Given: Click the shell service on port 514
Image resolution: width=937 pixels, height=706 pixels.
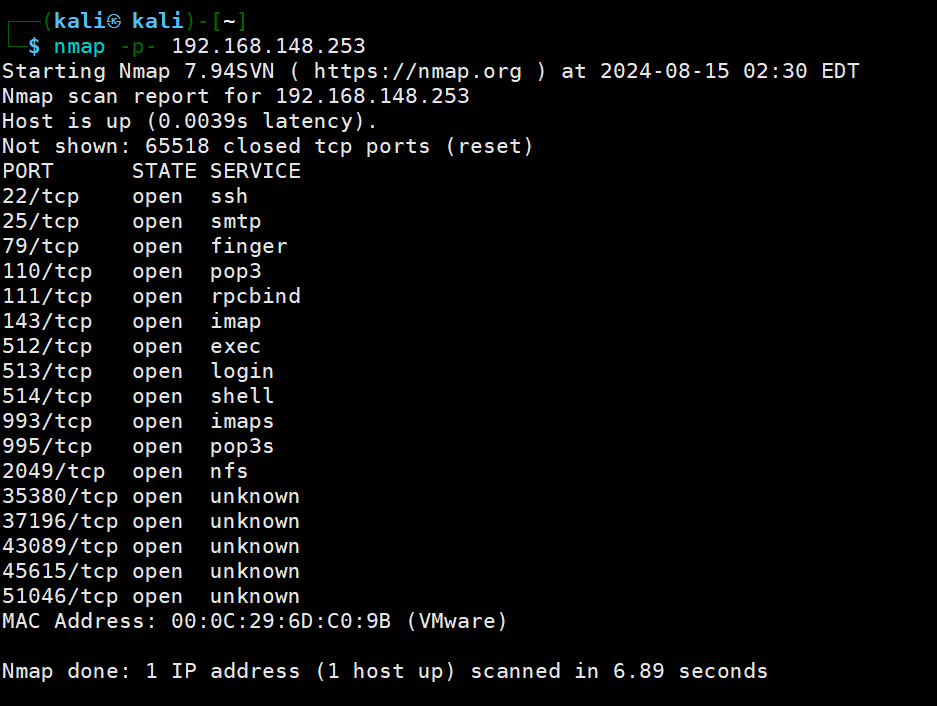Looking at the screenshot, I should point(242,396).
